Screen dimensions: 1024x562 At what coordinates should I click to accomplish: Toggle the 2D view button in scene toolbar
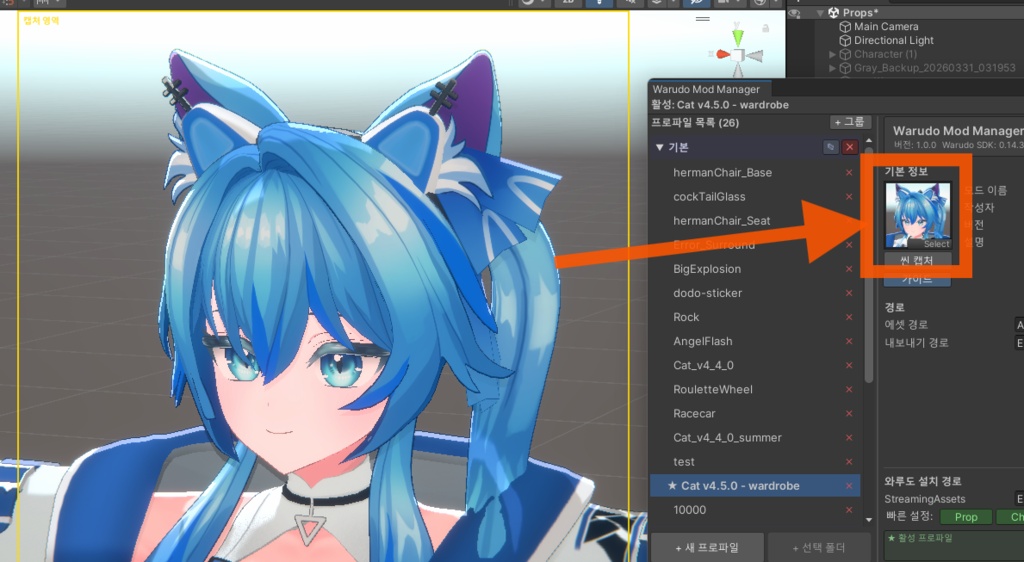[x=567, y=2]
